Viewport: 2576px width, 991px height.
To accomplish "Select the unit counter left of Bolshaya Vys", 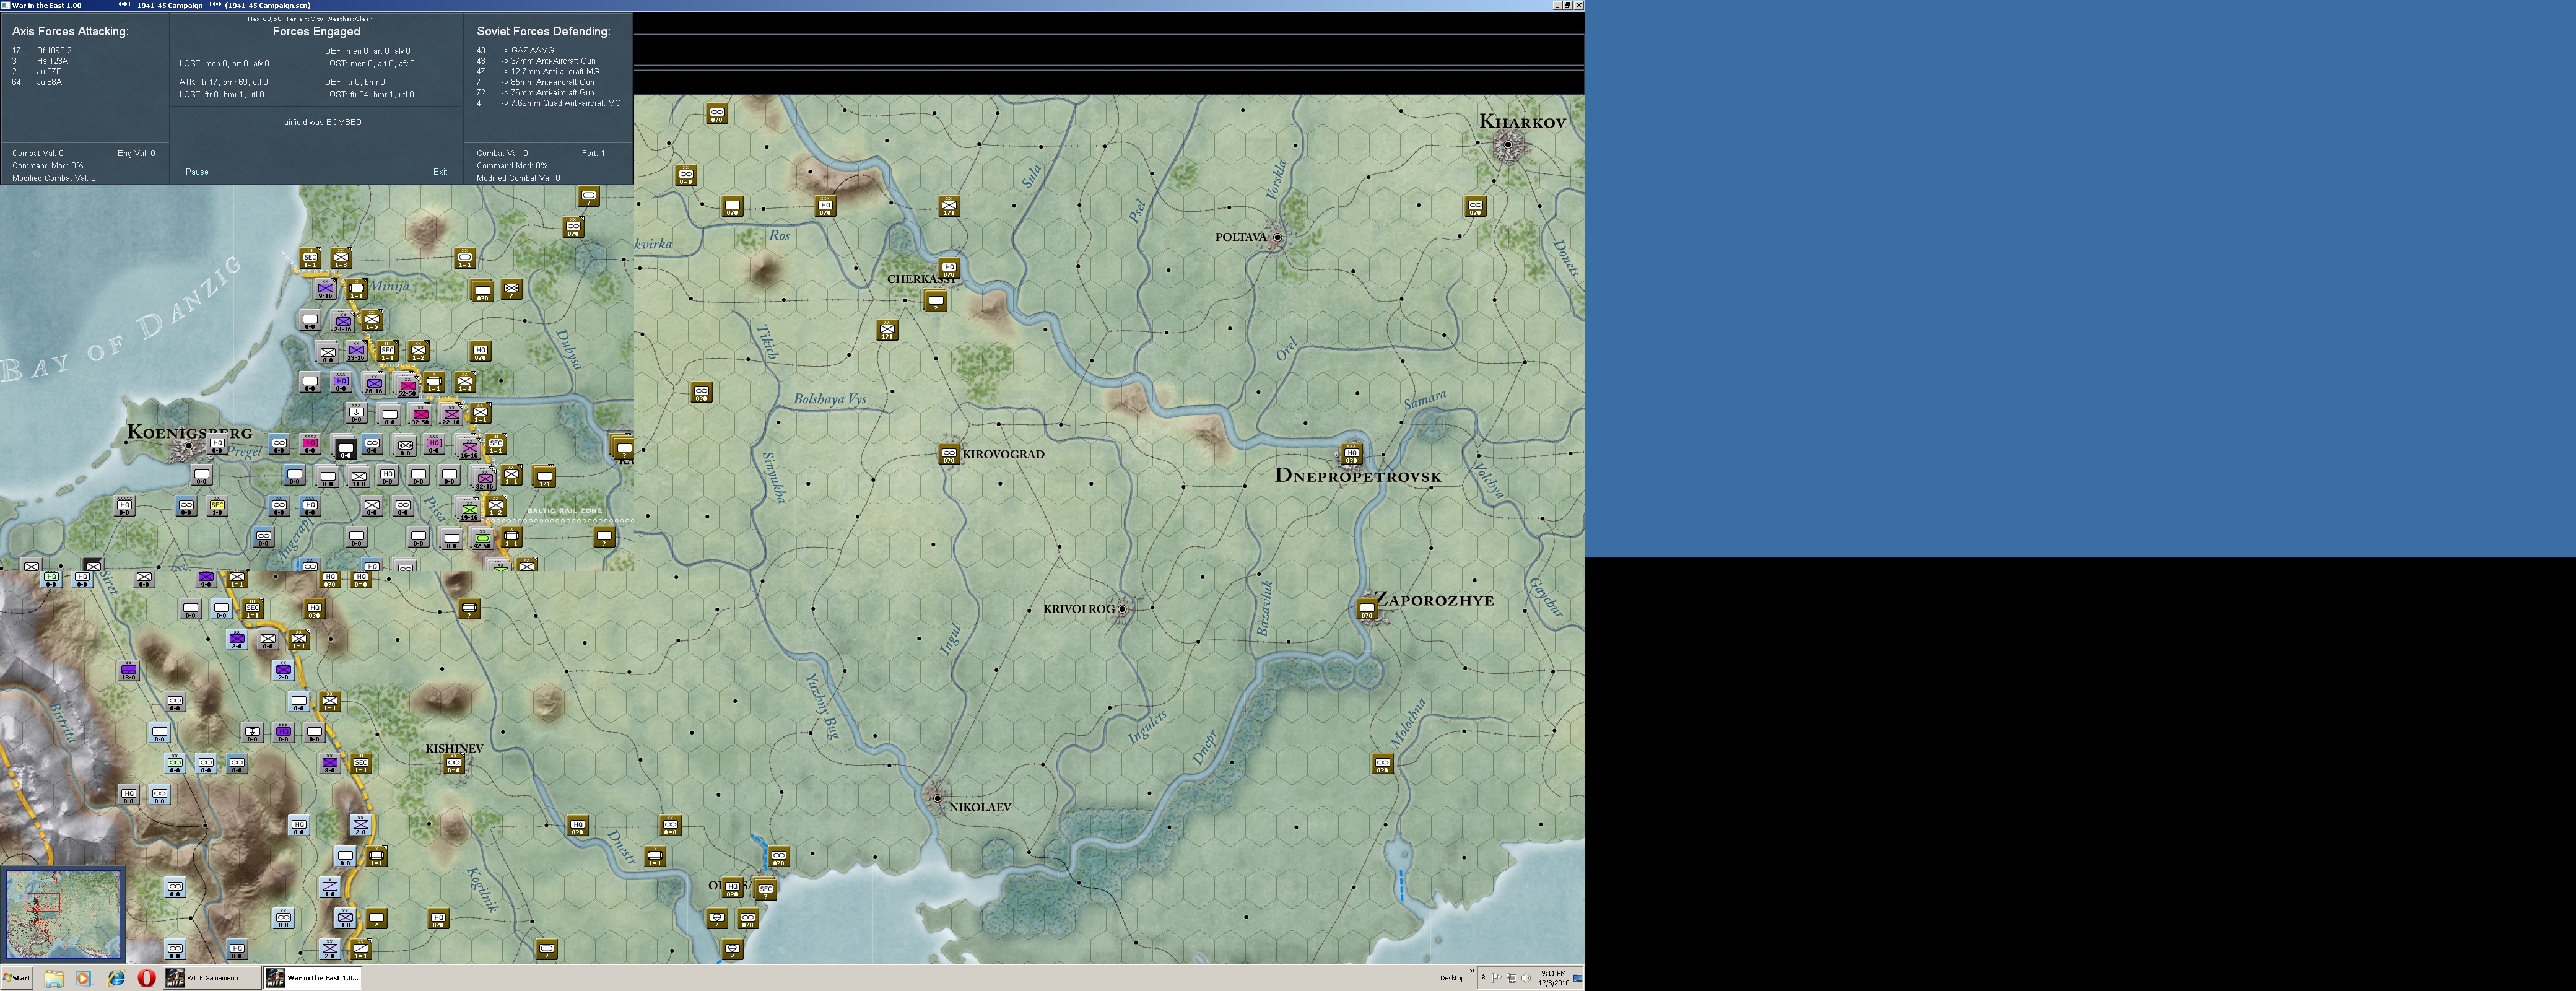I will [x=701, y=393].
